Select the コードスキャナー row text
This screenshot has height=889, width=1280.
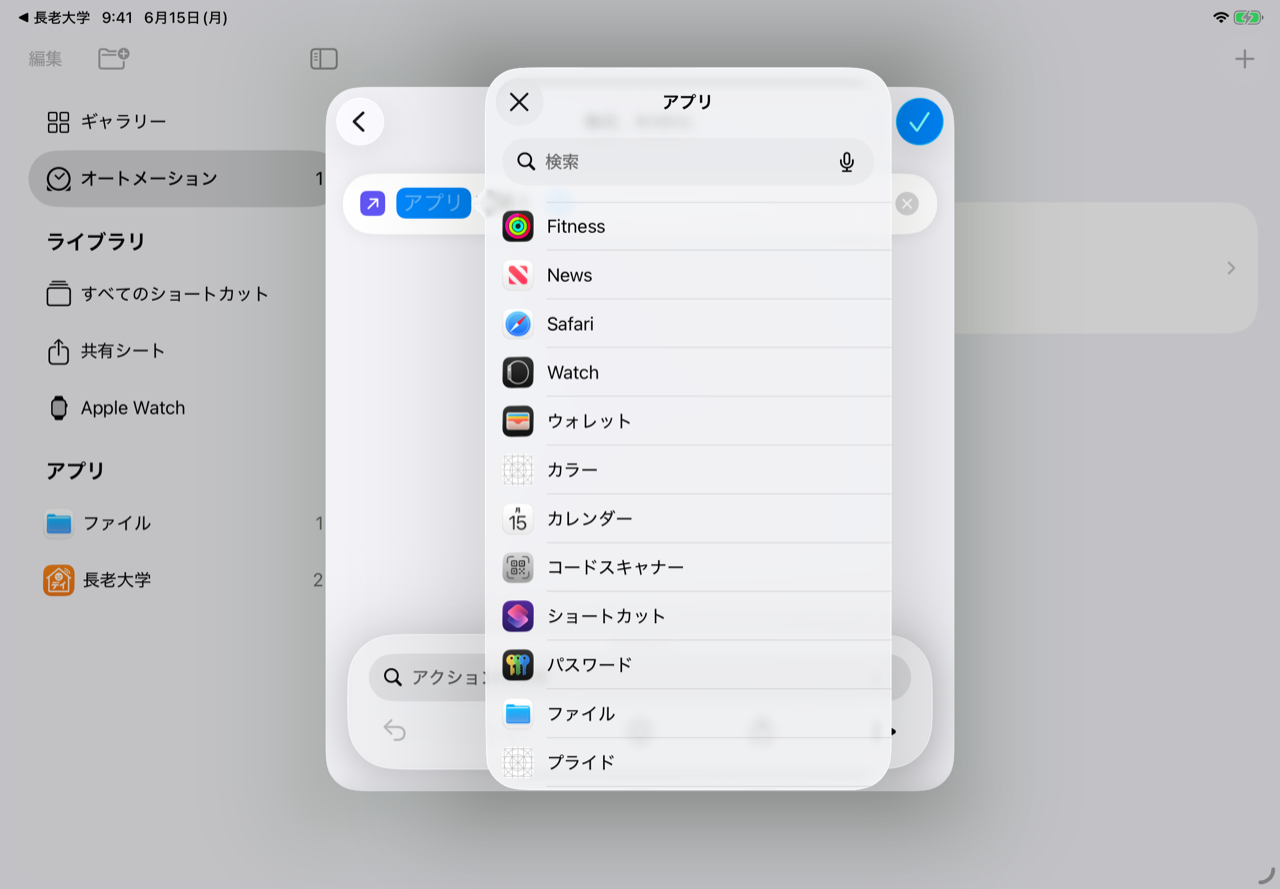point(615,568)
